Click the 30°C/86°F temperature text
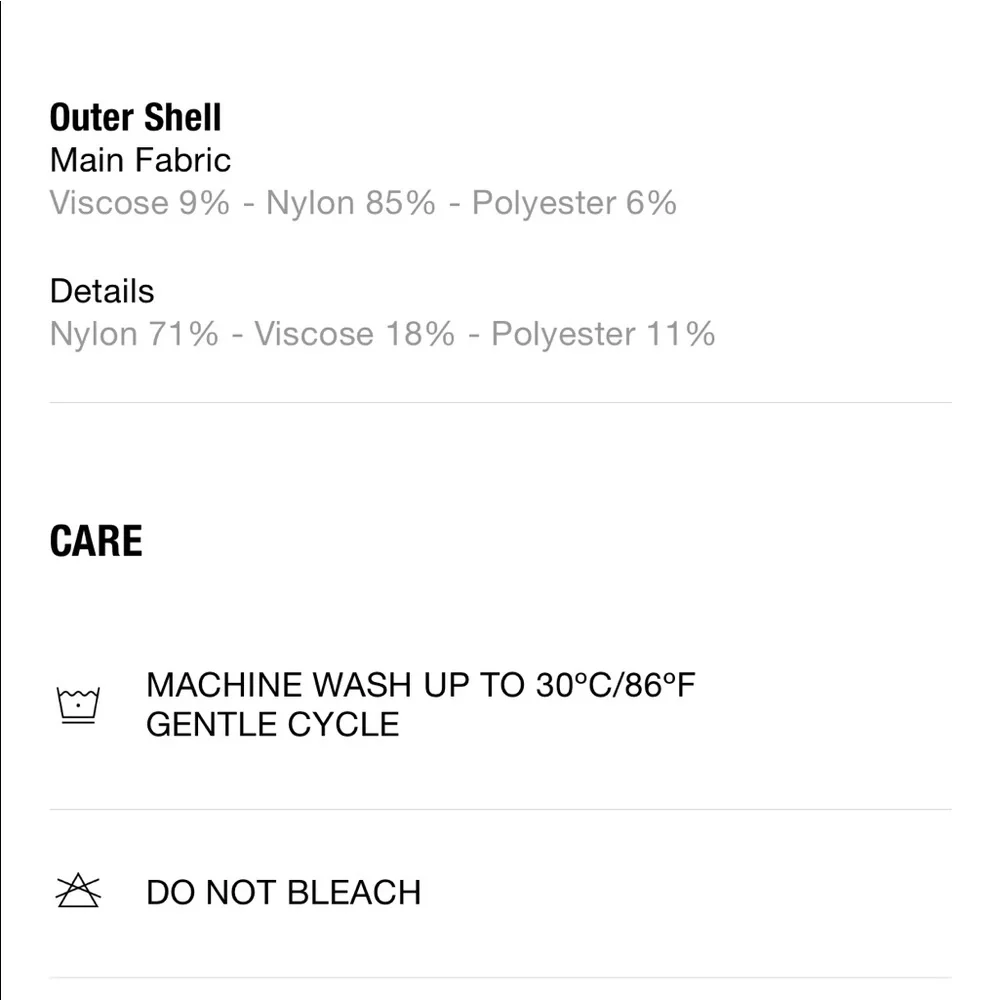Screen dimensions: 1000x1000 (x=615, y=685)
